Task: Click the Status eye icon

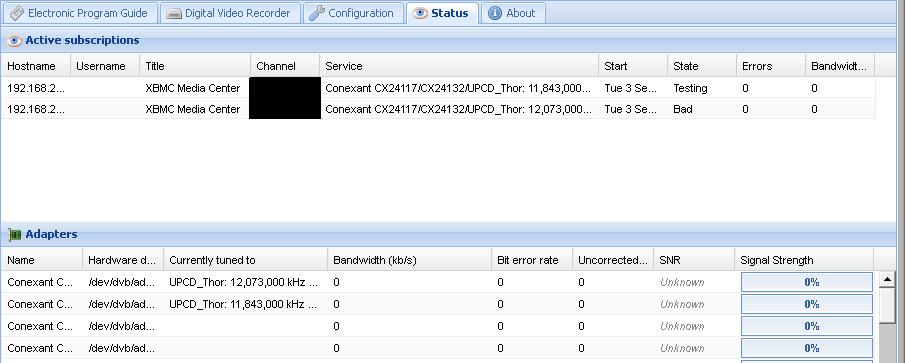Action: (x=420, y=13)
